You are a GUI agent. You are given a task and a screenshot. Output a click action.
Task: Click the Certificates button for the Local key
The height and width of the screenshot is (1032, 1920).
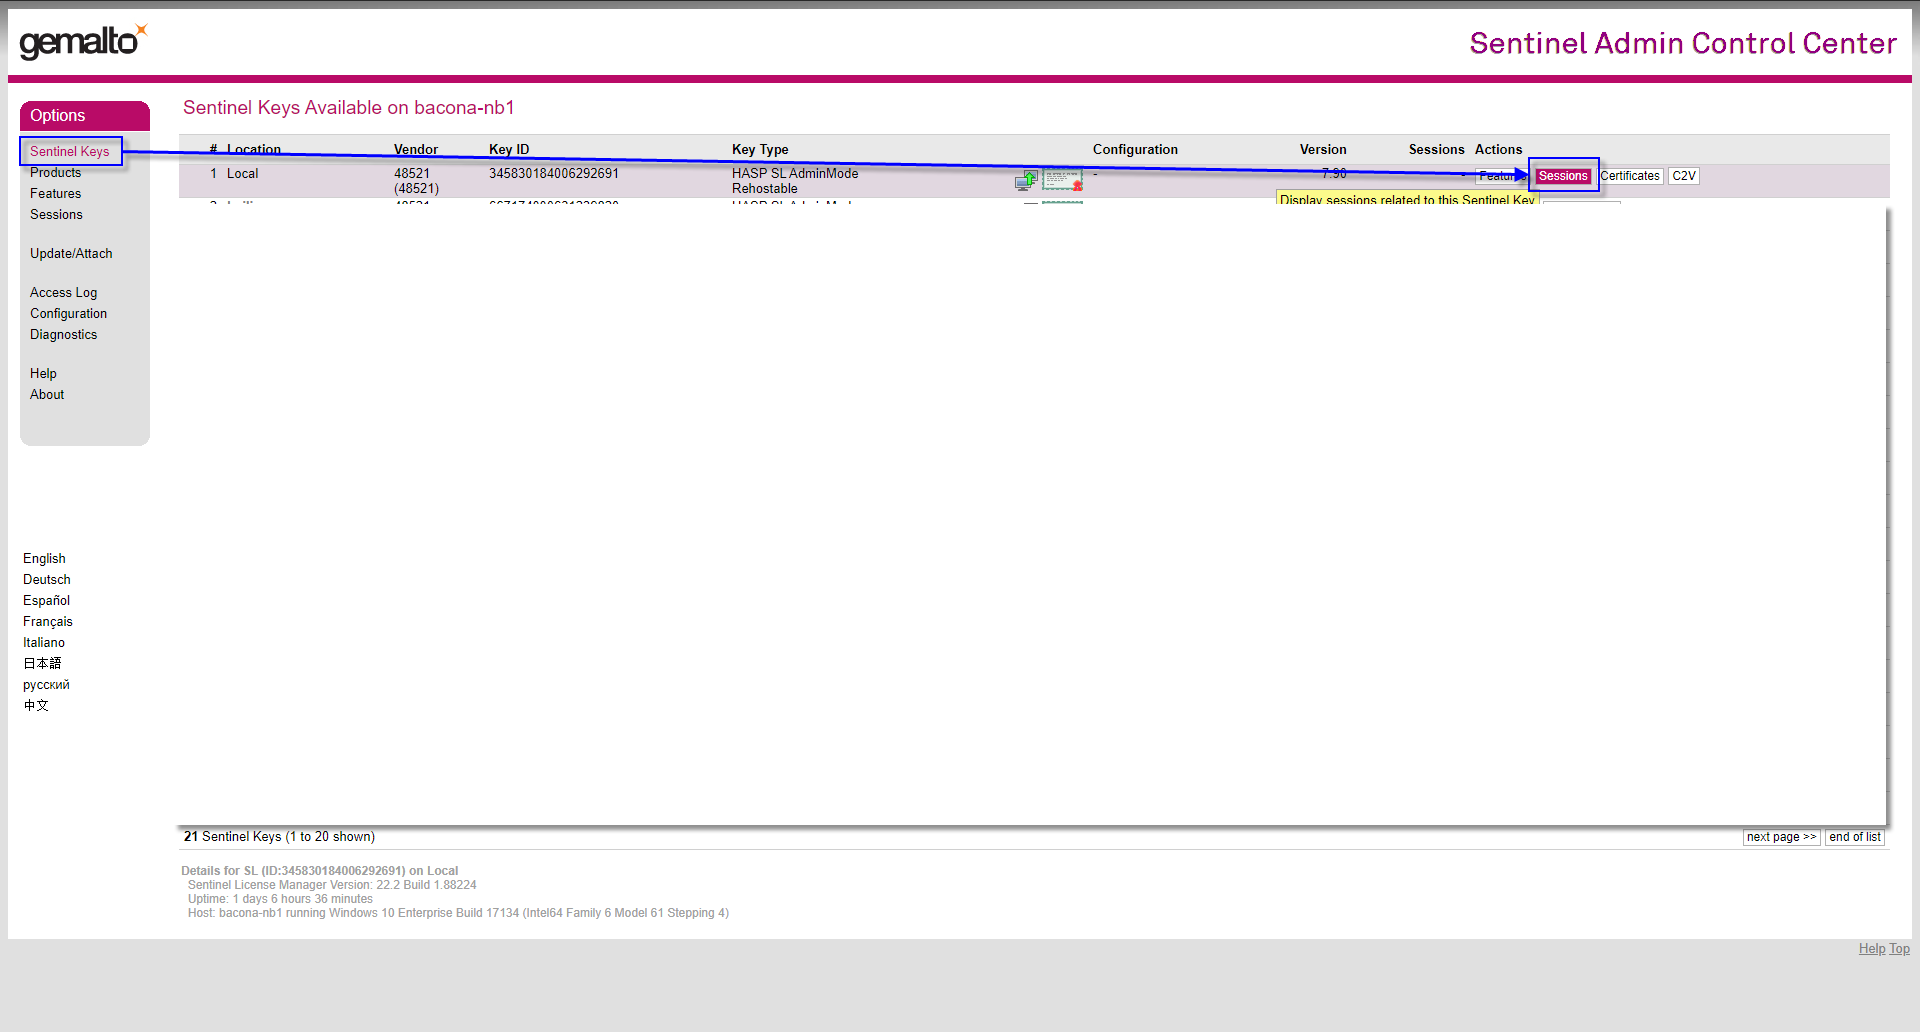point(1630,176)
